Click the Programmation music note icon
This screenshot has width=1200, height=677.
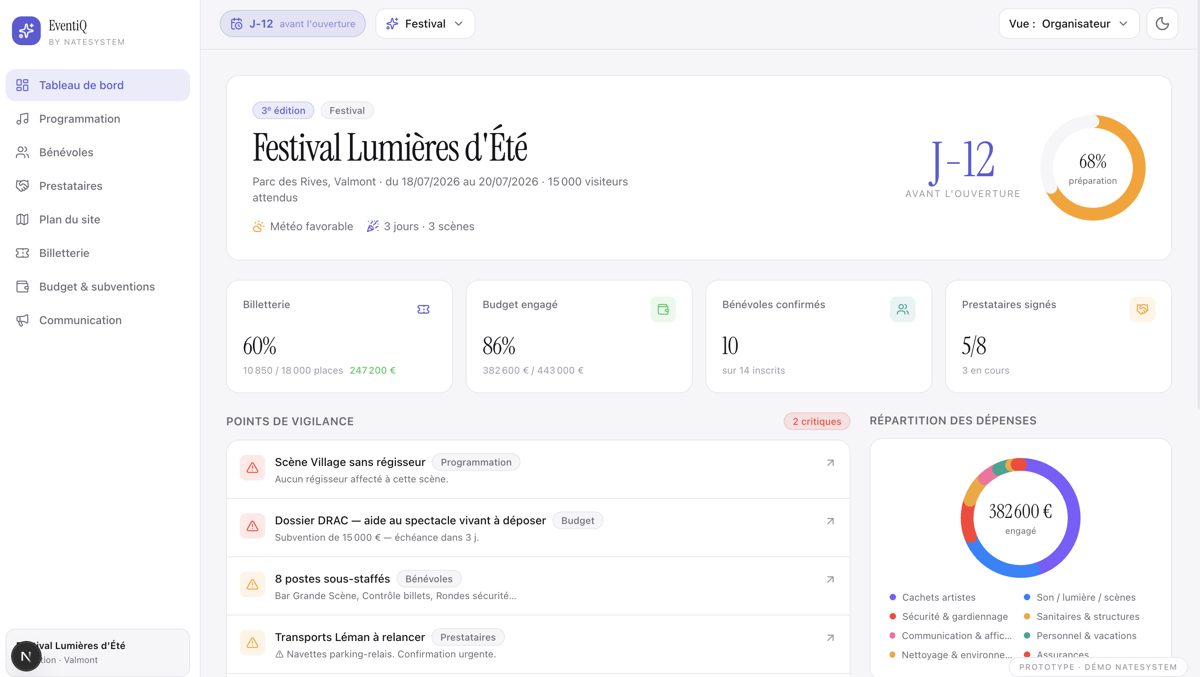click(22, 119)
